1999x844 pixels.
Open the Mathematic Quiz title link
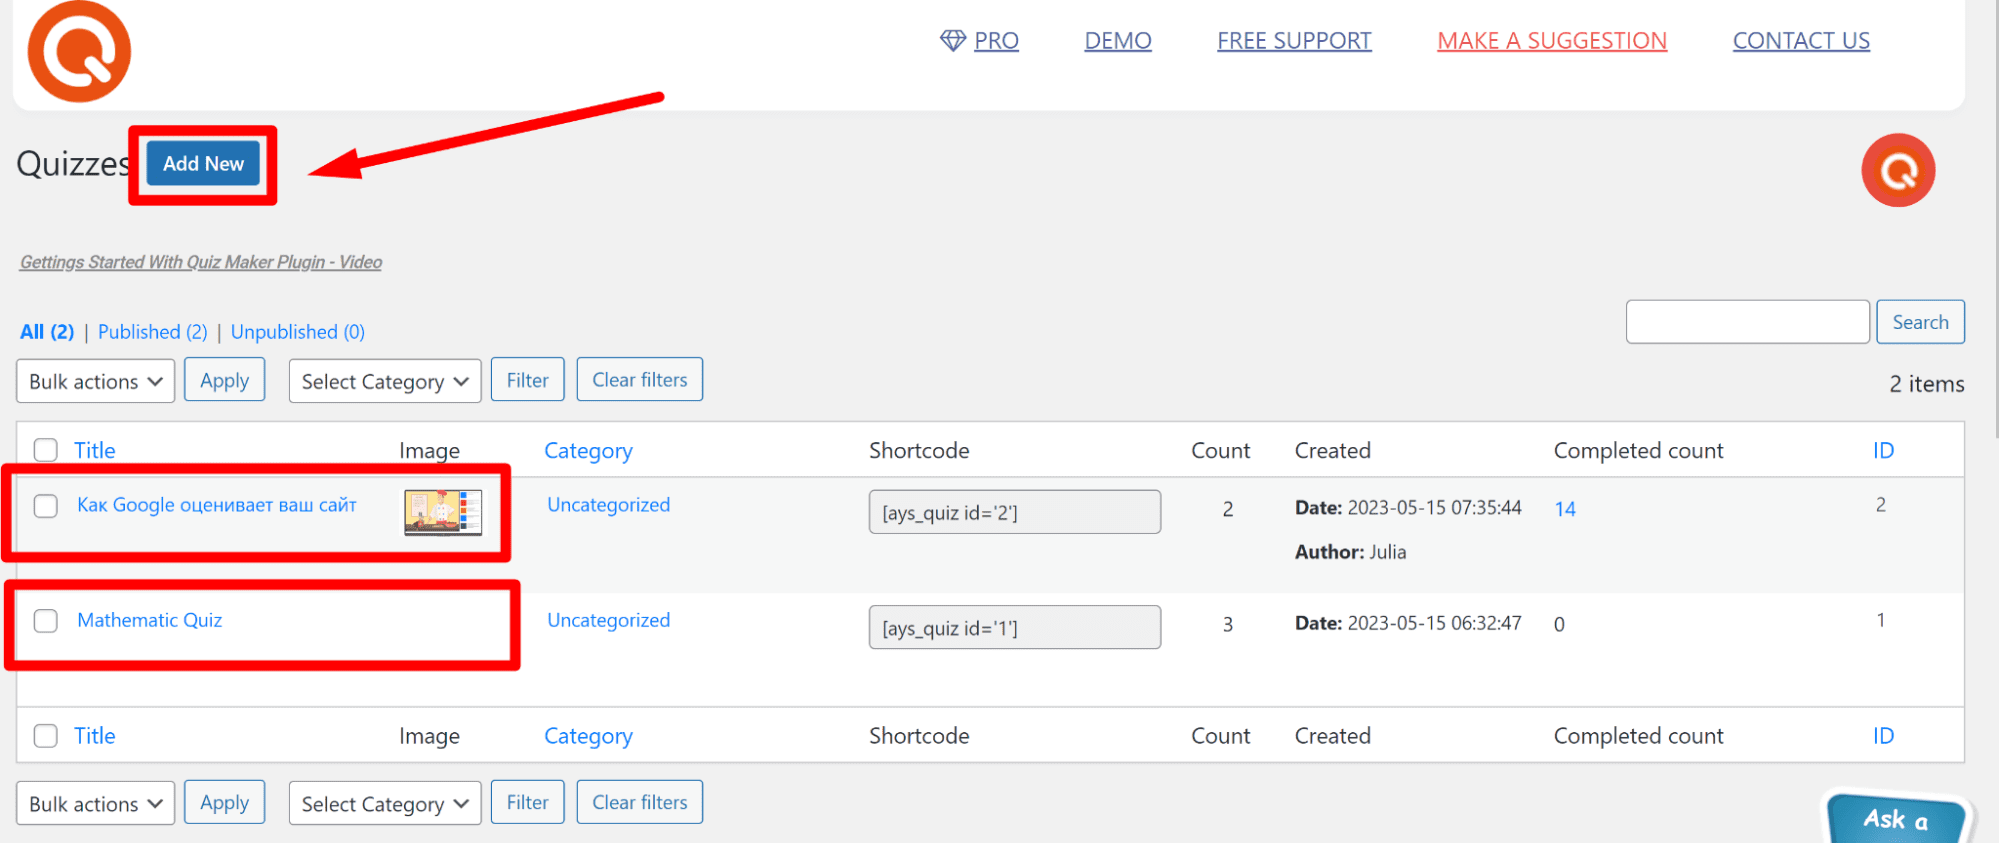(x=150, y=620)
